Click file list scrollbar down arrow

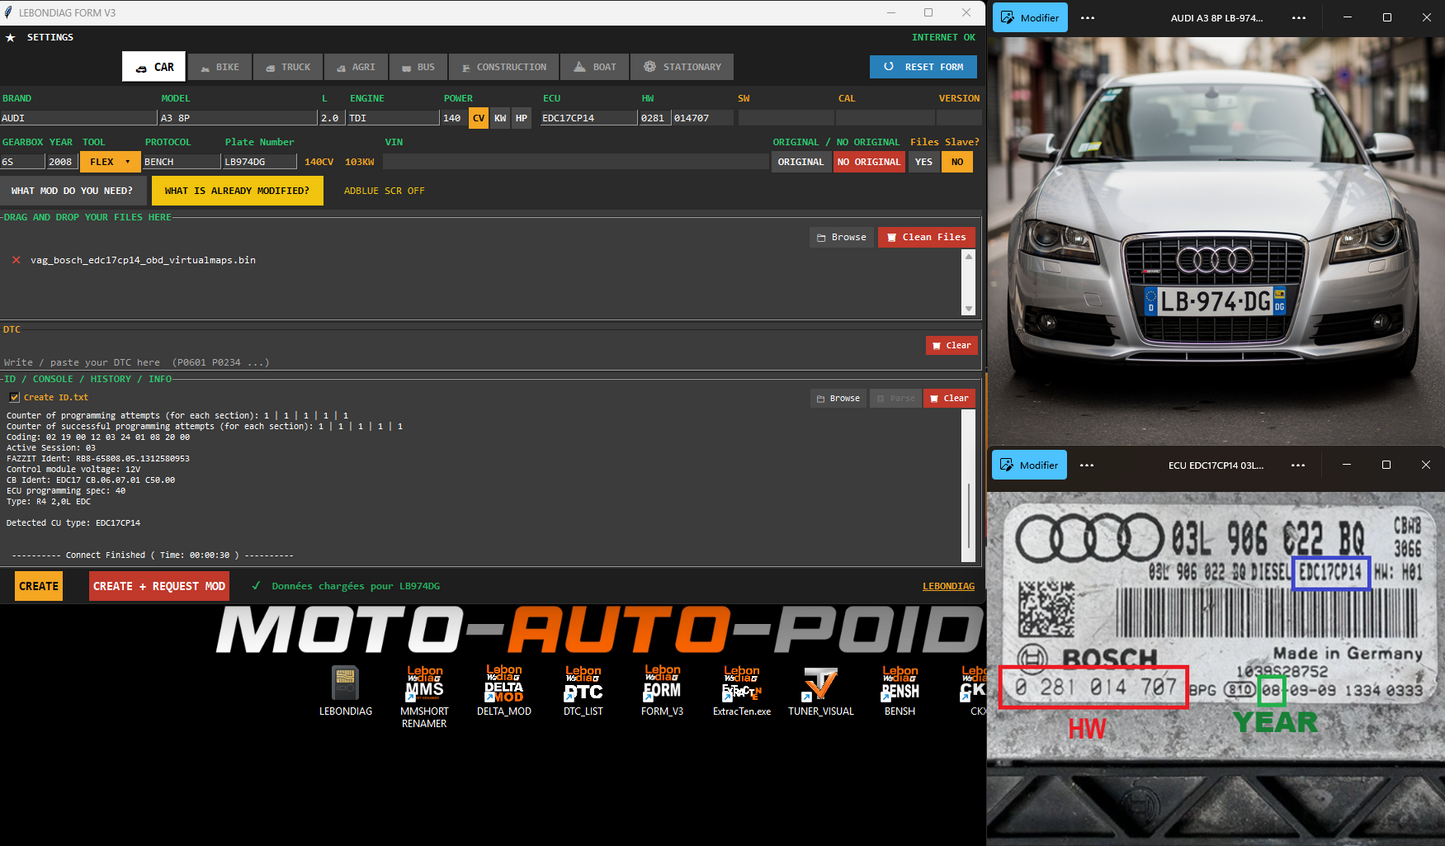pos(968,309)
